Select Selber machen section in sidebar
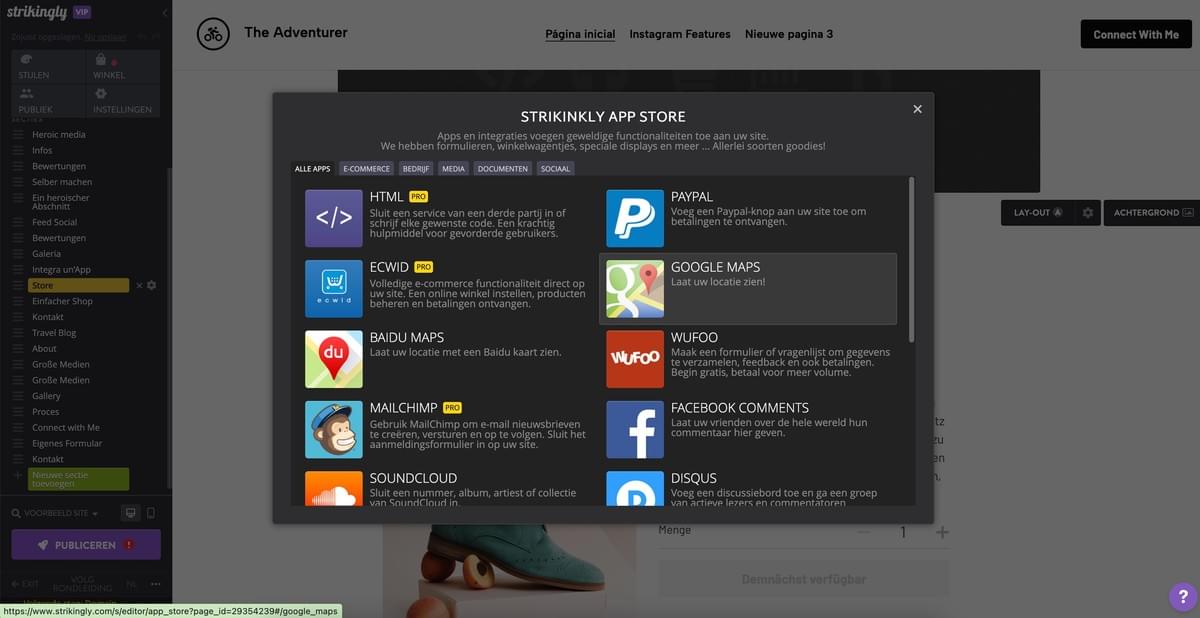Image resolution: width=1200 pixels, height=618 pixels. point(62,182)
